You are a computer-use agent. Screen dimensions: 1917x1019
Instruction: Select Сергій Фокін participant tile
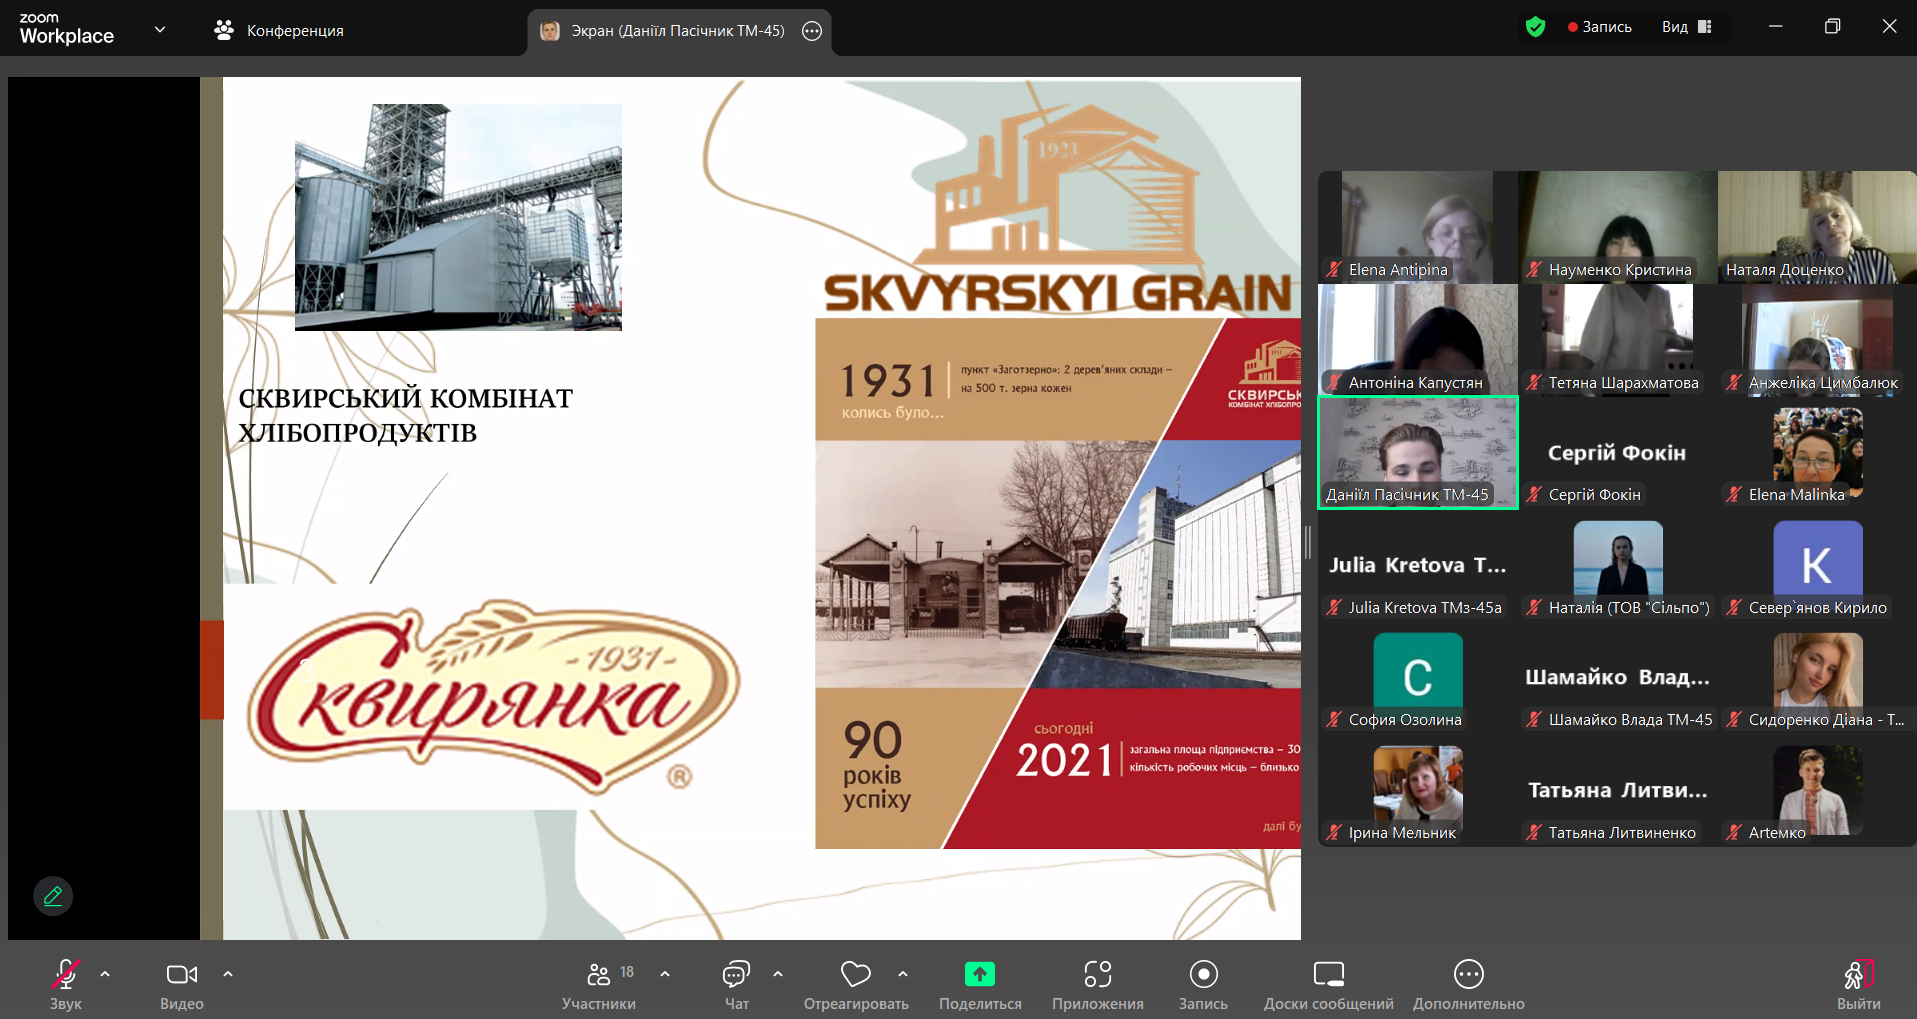click(x=1617, y=452)
